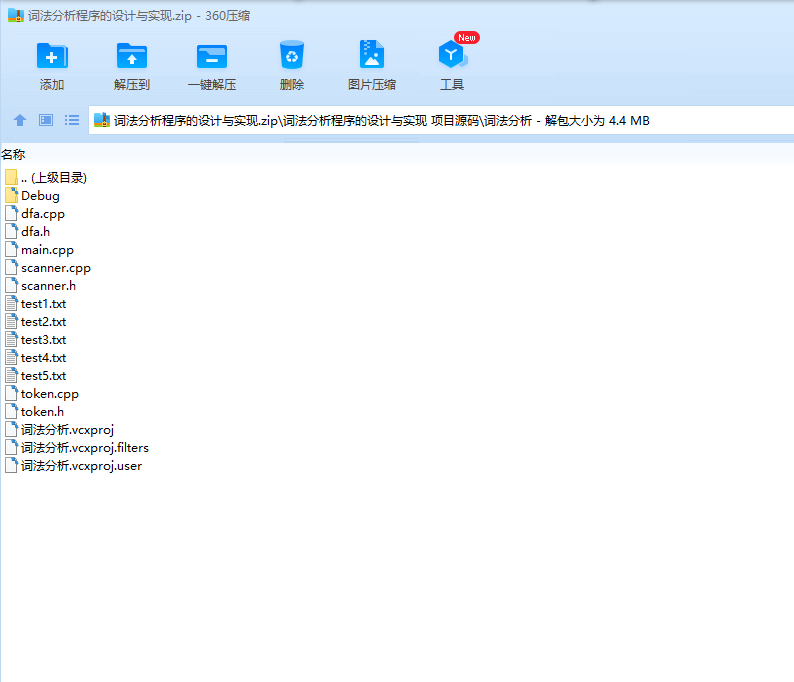Image resolution: width=794 pixels, height=682 pixels.
Task: Select the file main.cpp
Action: [39, 250]
